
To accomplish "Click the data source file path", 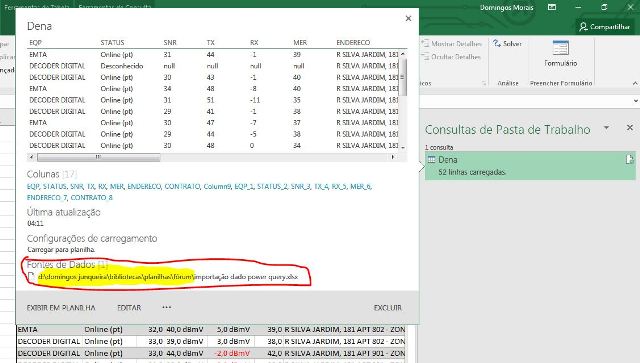I will (168, 277).
